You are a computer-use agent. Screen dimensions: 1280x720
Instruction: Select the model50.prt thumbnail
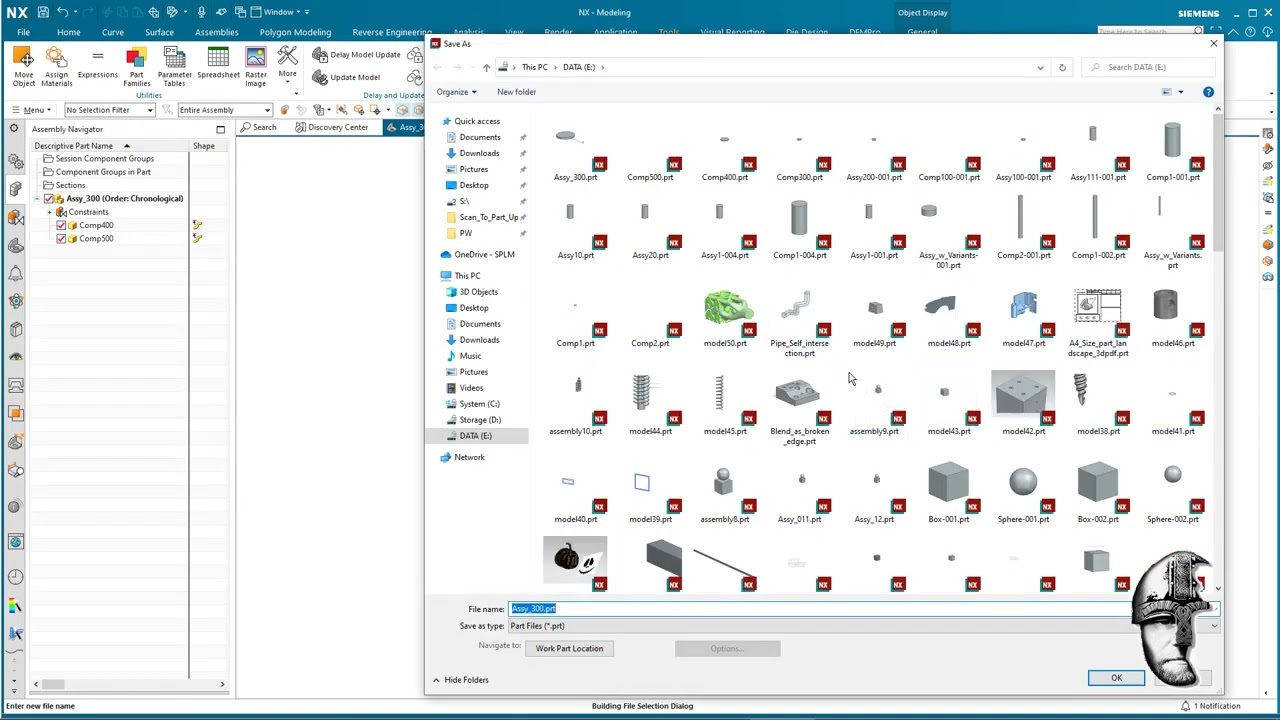coord(727,308)
